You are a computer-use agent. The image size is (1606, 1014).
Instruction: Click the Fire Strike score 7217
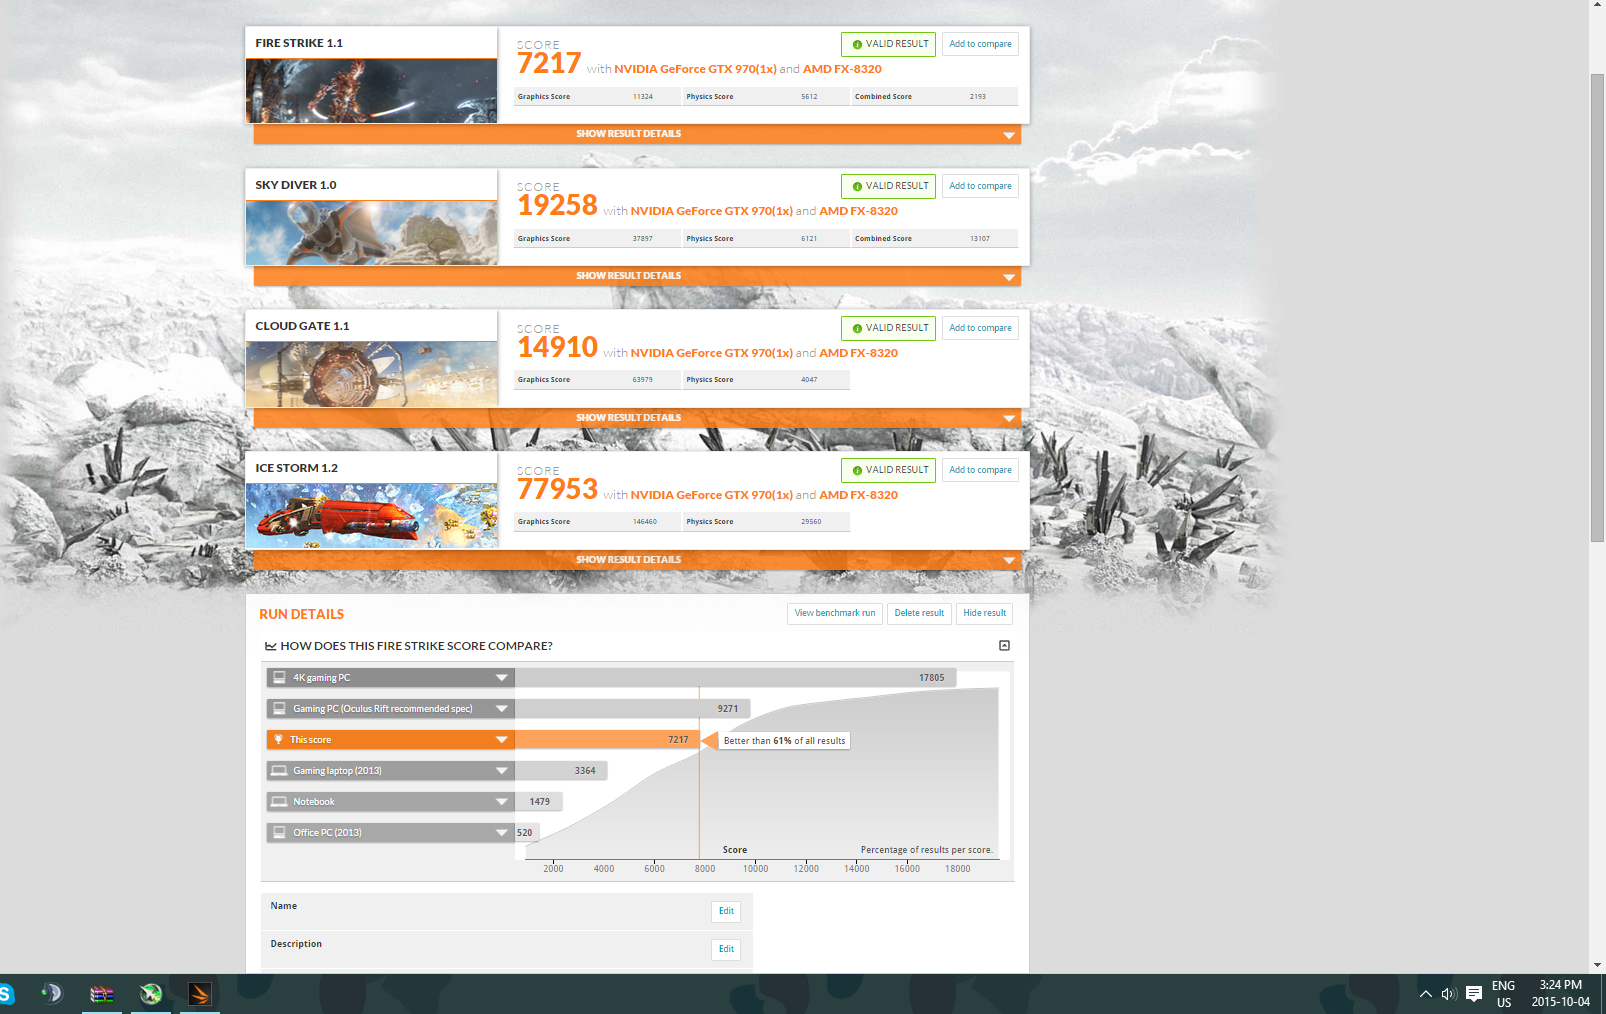coord(549,64)
